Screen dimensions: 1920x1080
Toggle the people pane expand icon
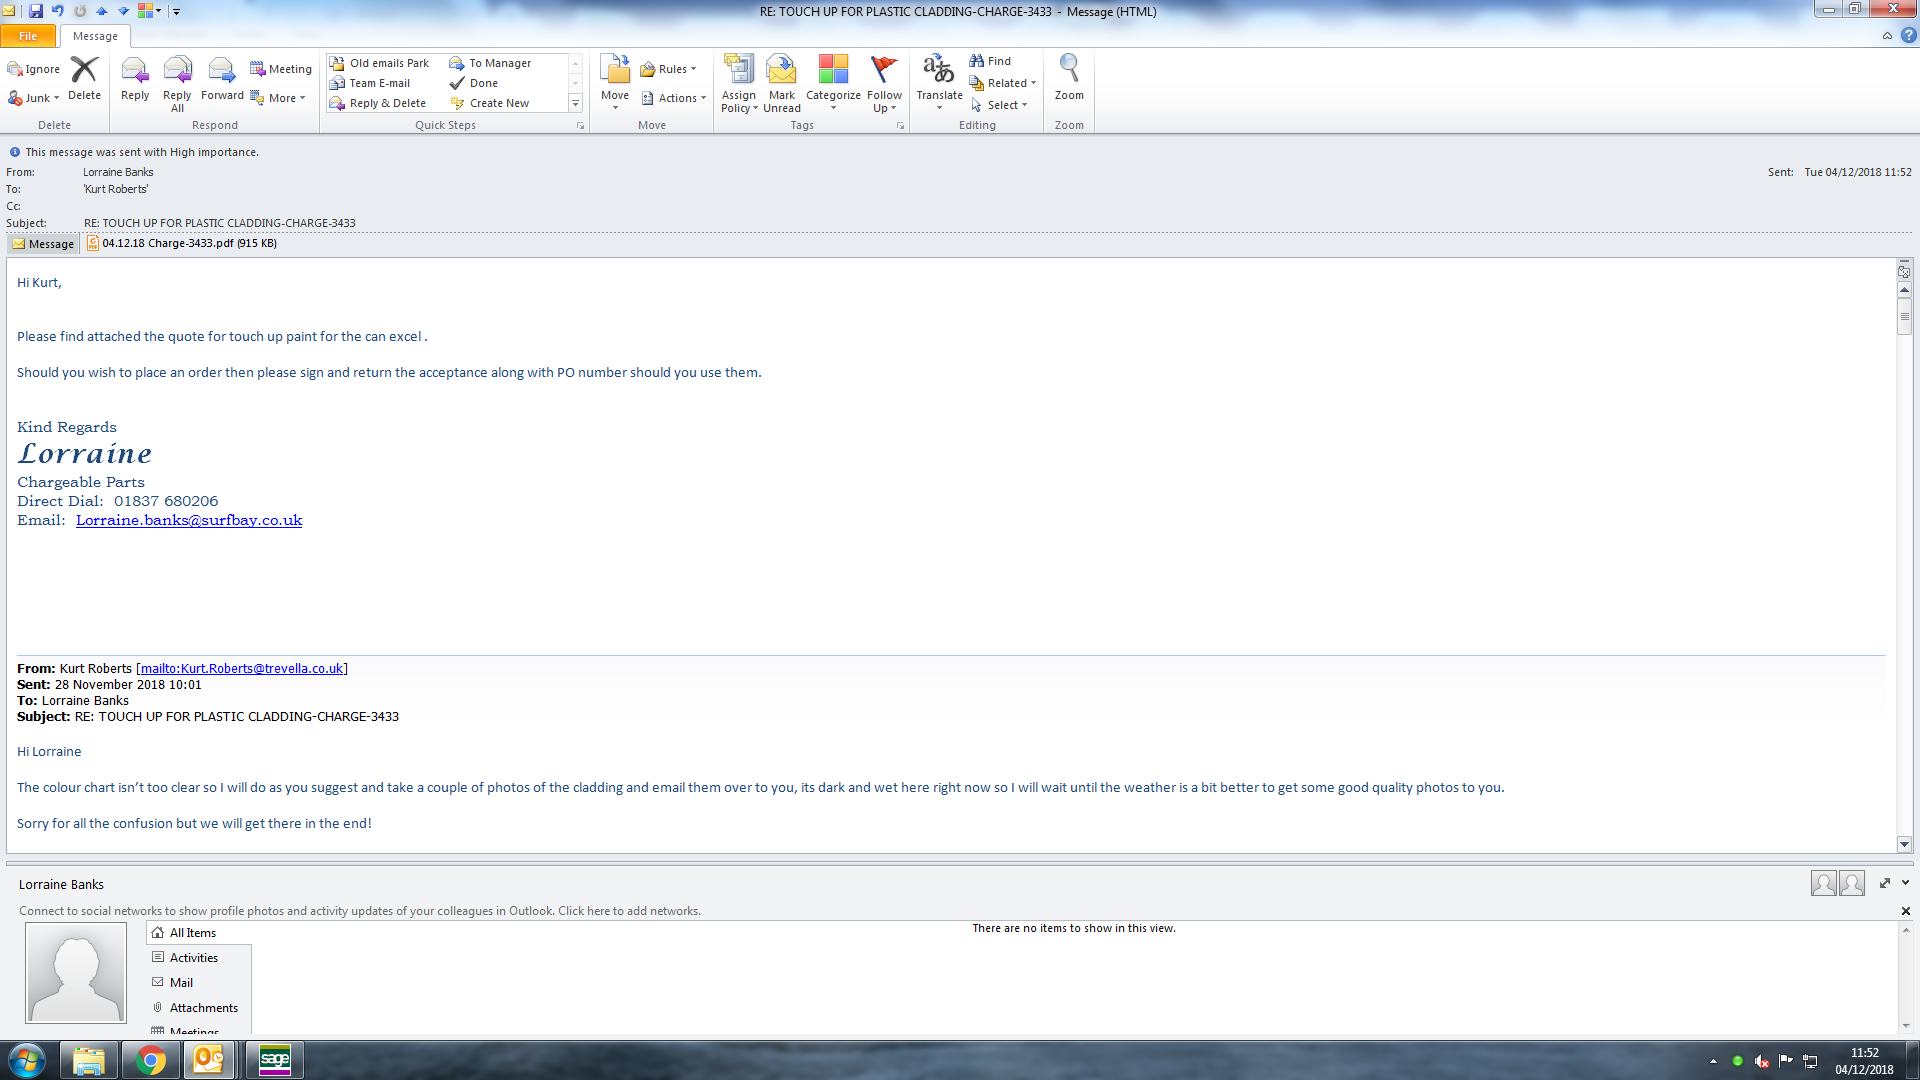point(1885,883)
